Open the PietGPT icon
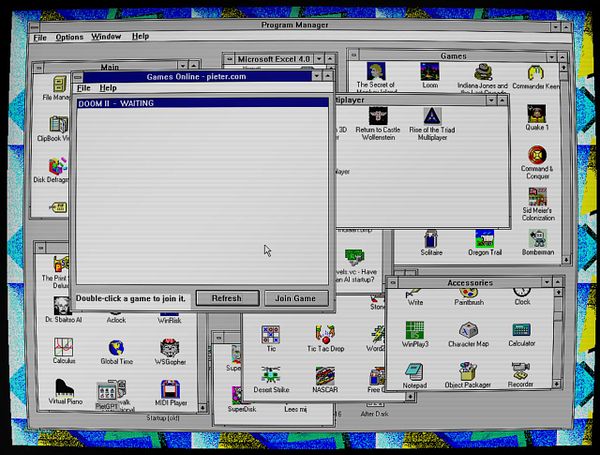600x455 pixels. 106,392
